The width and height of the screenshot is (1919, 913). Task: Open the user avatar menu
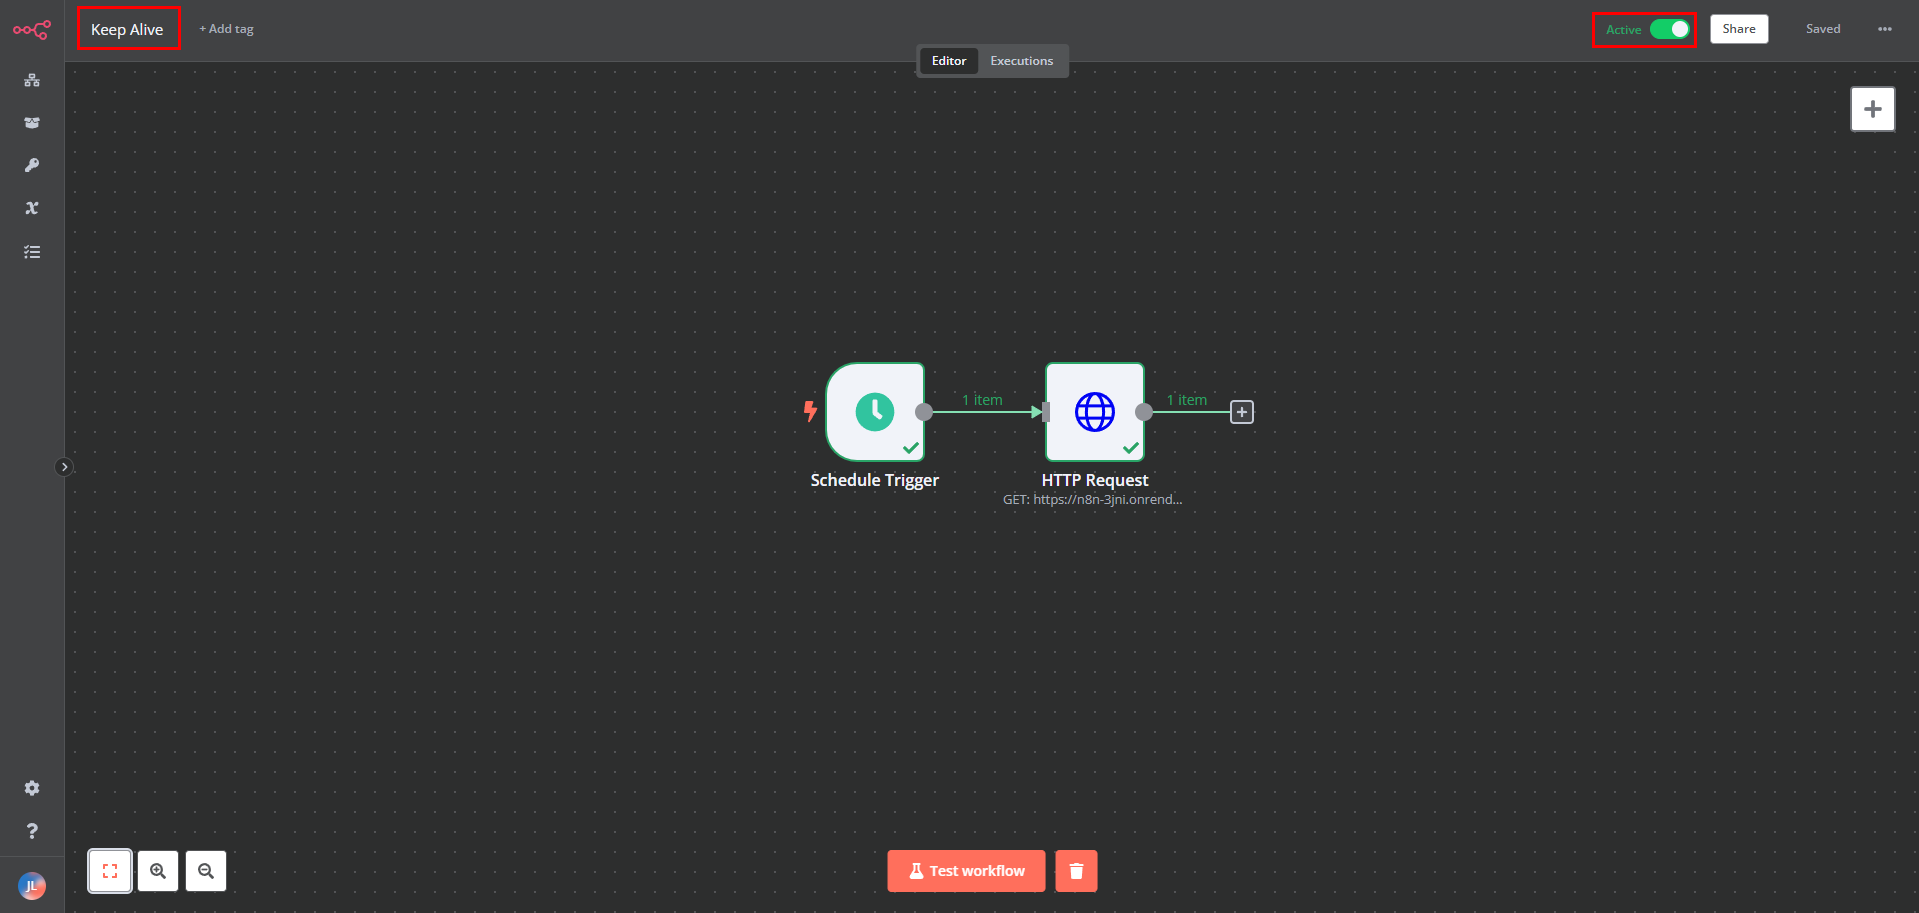coord(32,886)
